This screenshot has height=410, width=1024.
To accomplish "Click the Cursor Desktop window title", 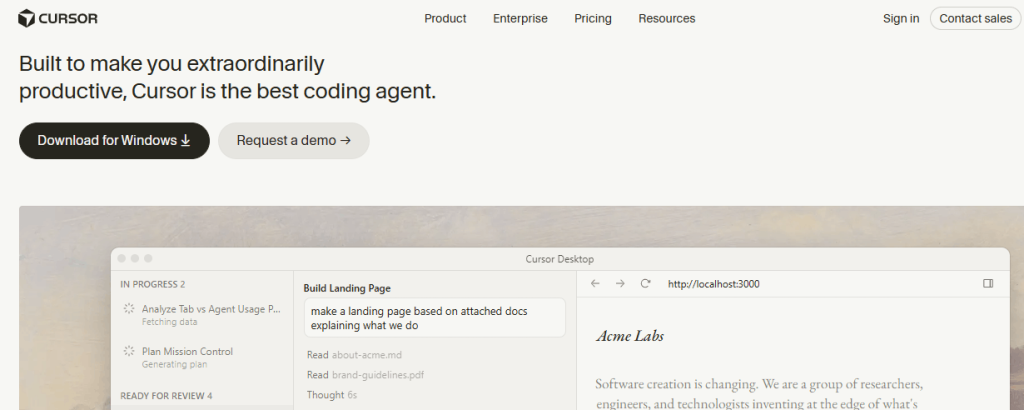I will coord(560,259).
